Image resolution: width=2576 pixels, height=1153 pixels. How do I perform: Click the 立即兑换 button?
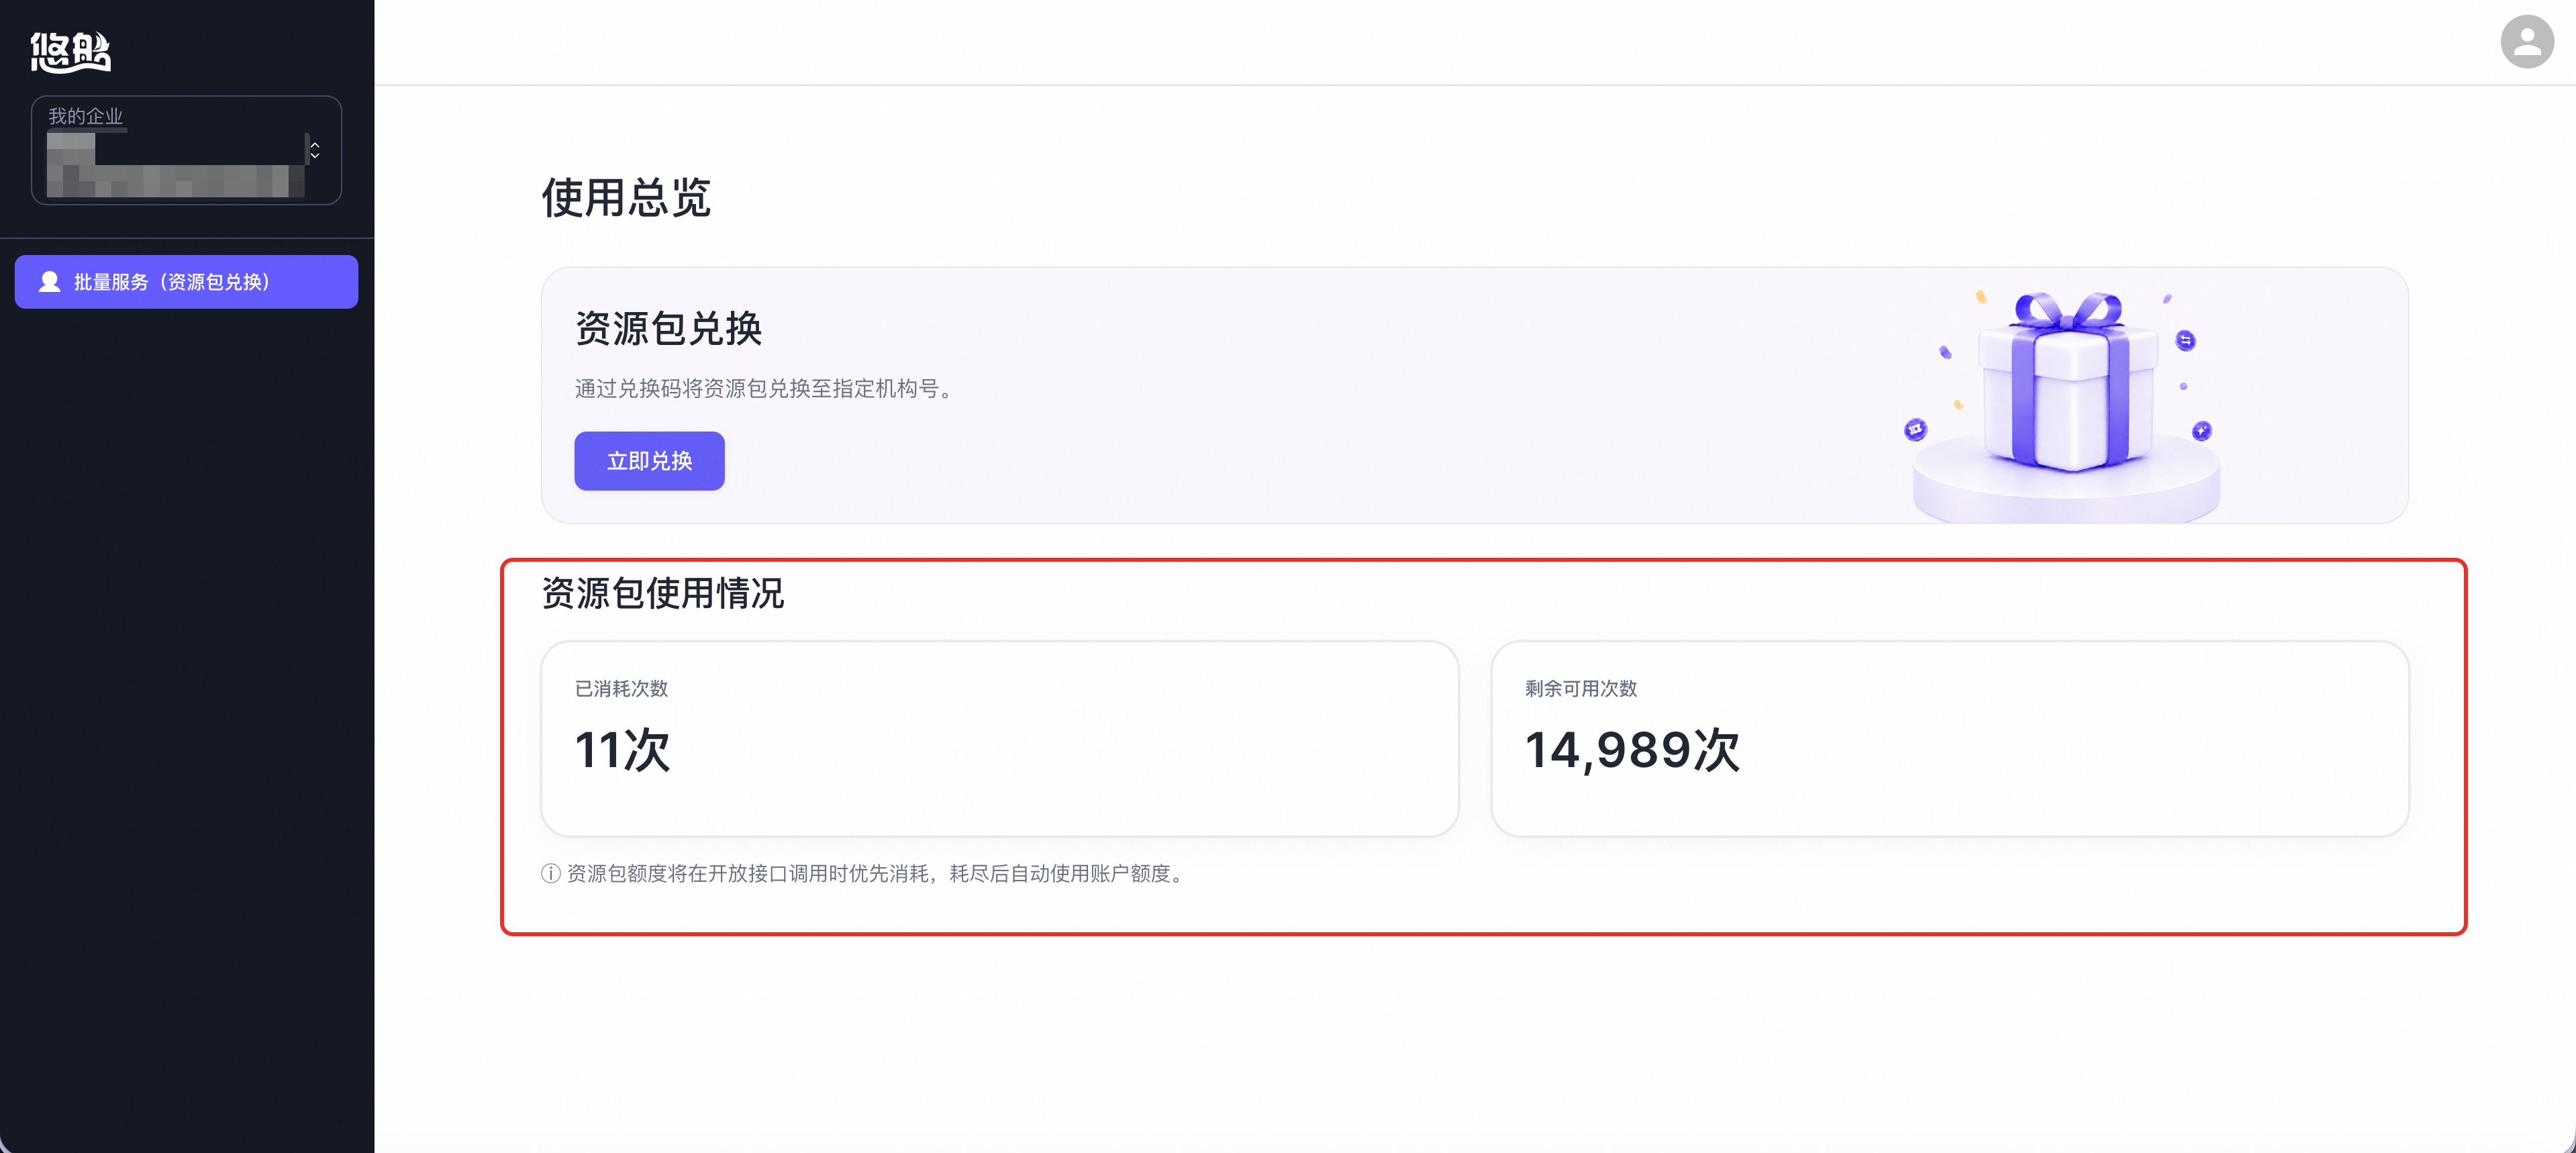(649, 461)
